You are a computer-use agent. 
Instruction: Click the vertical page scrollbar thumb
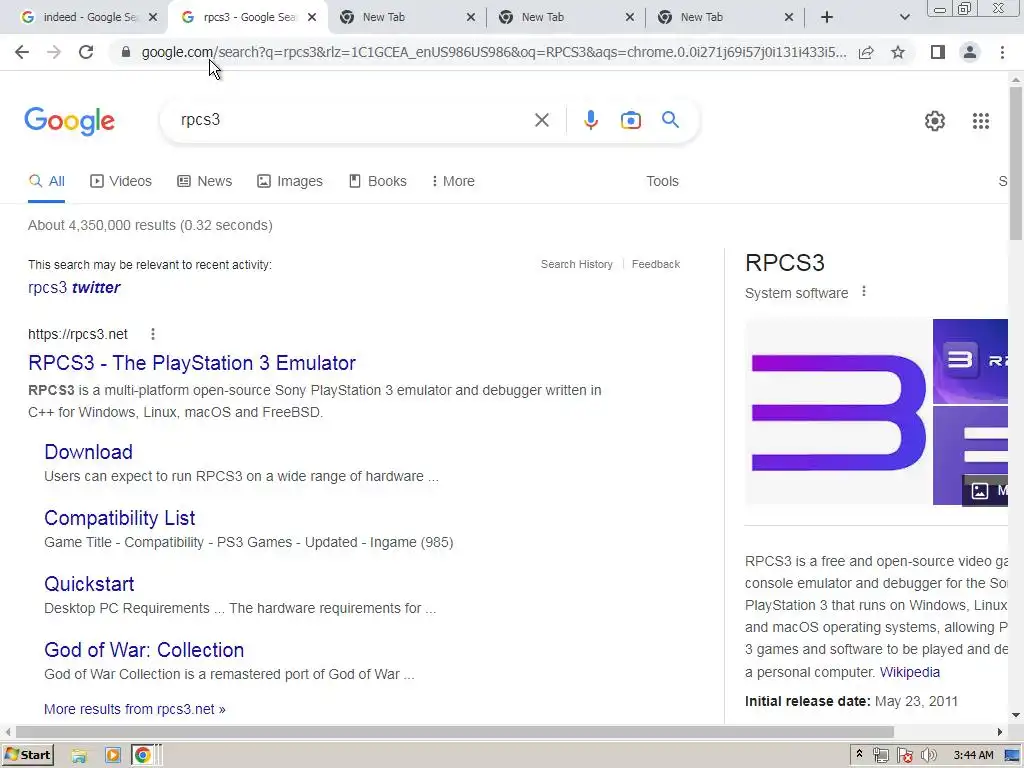pyautogui.click(x=1016, y=163)
